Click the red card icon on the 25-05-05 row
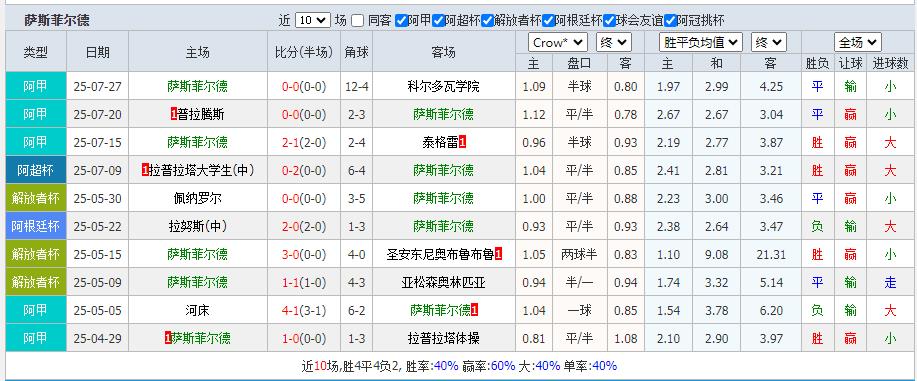 pyautogui.click(x=475, y=310)
